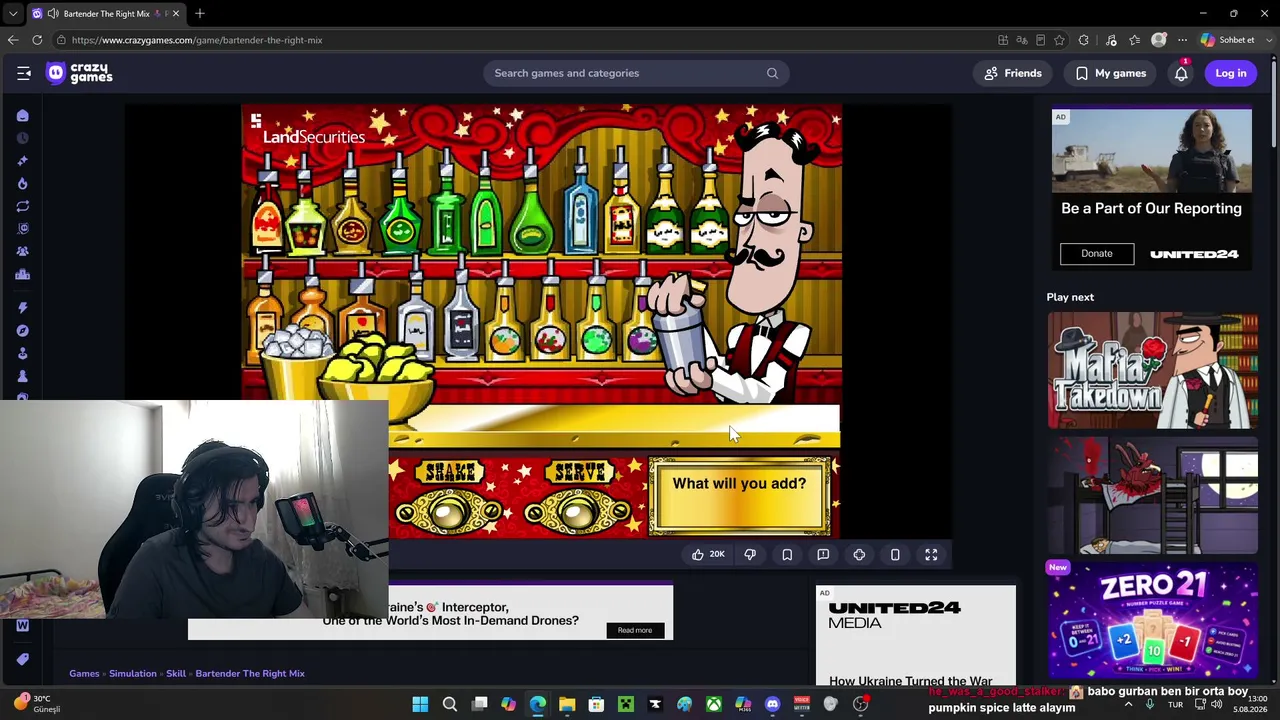Open Windows taskbar Search

(450, 704)
